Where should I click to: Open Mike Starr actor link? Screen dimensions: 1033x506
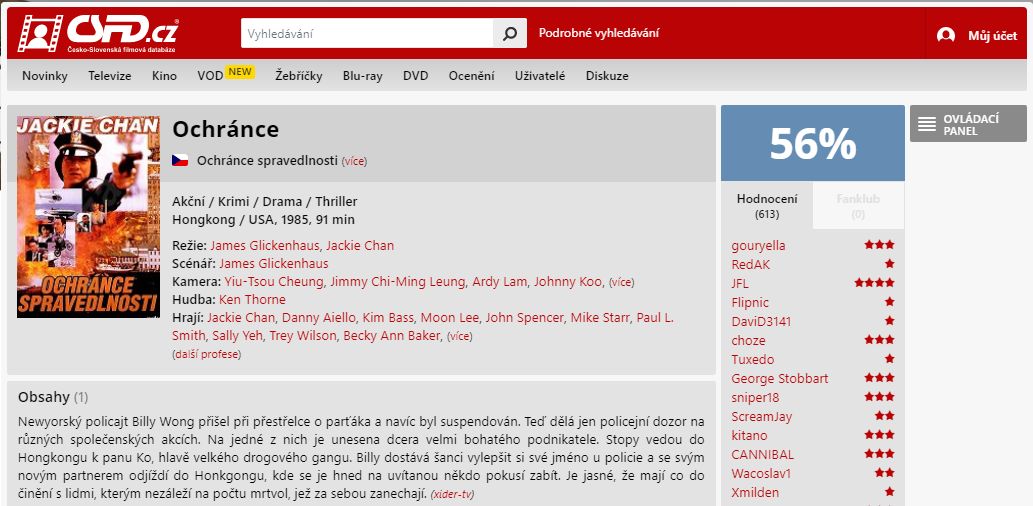tap(600, 318)
